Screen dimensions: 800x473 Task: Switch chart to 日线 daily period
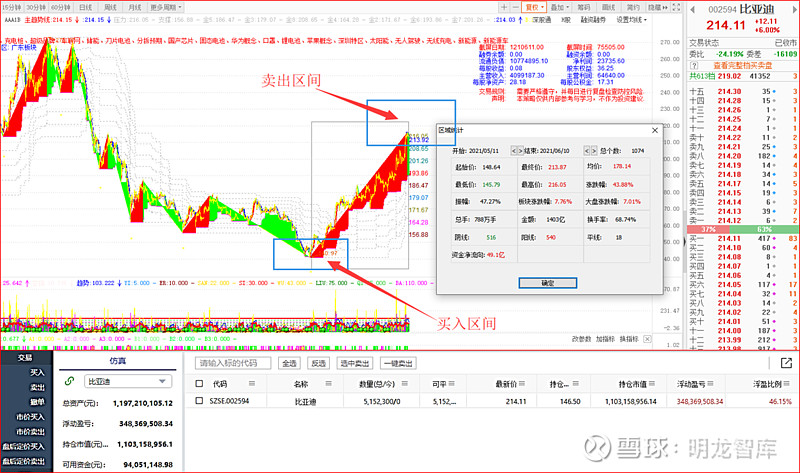pos(86,7)
